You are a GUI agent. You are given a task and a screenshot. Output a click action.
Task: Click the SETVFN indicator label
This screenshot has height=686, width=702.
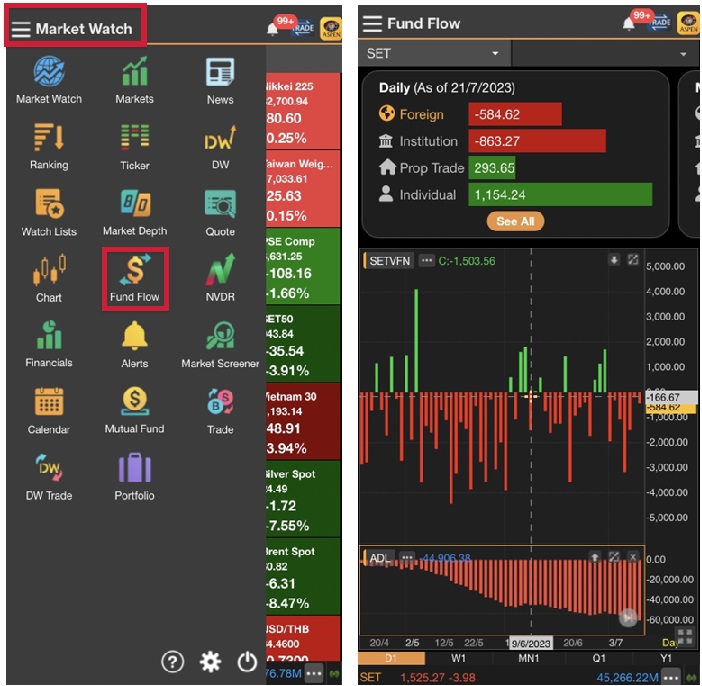(x=389, y=261)
